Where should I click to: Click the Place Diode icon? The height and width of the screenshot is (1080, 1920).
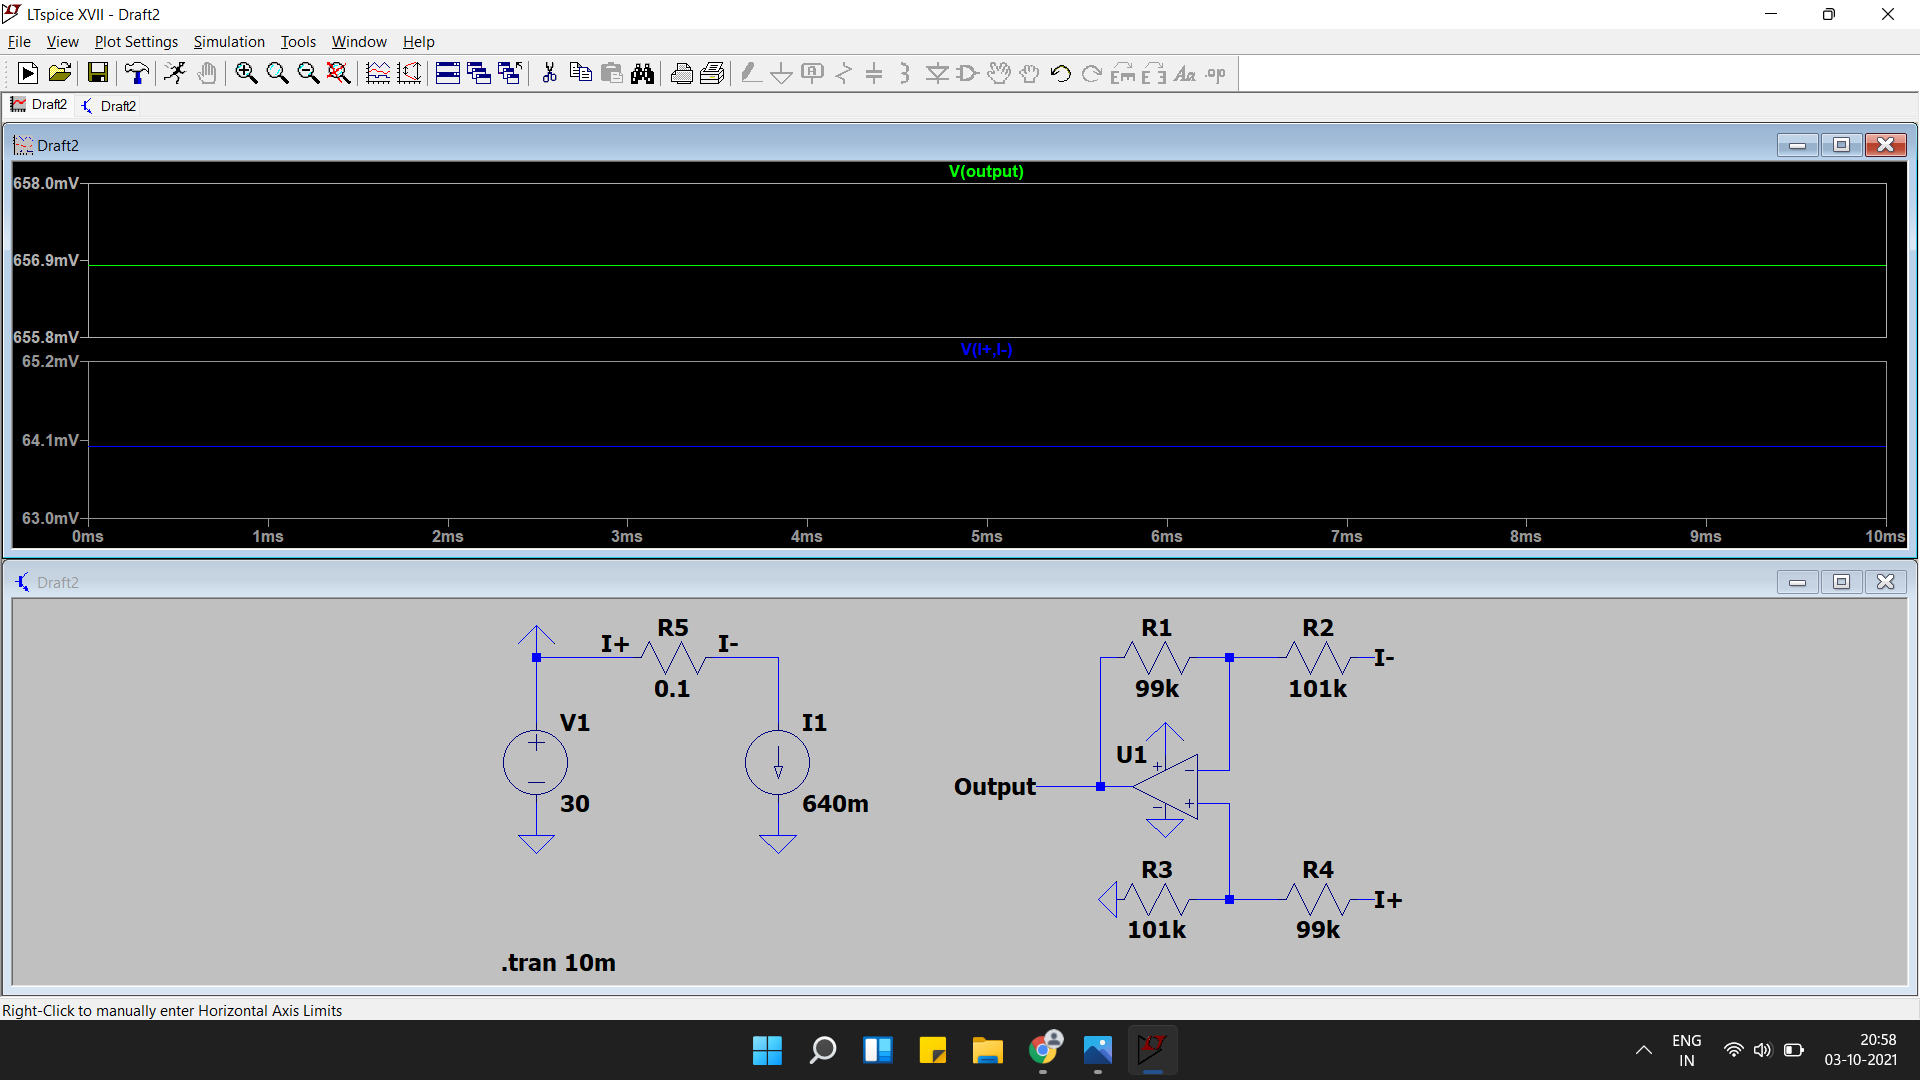[x=937, y=73]
